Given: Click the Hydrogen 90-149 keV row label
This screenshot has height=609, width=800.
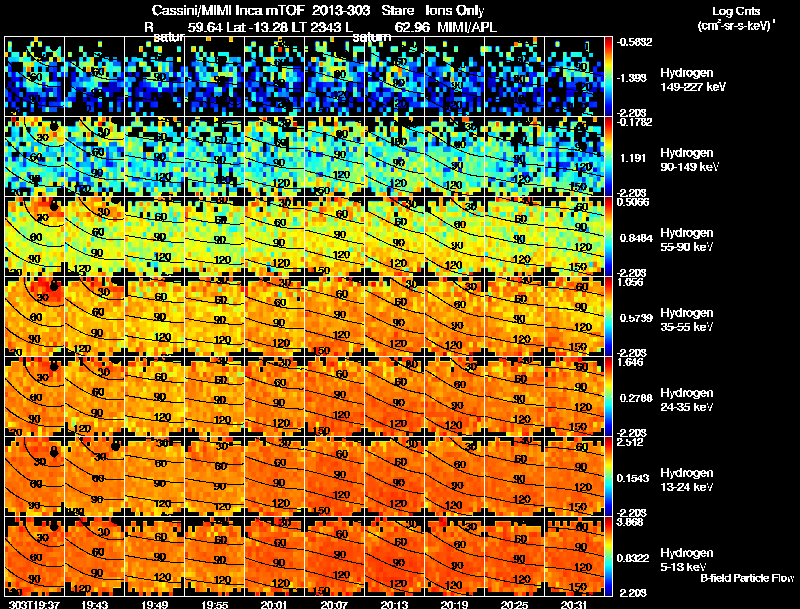Looking at the screenshot, I should pos(690,160).
